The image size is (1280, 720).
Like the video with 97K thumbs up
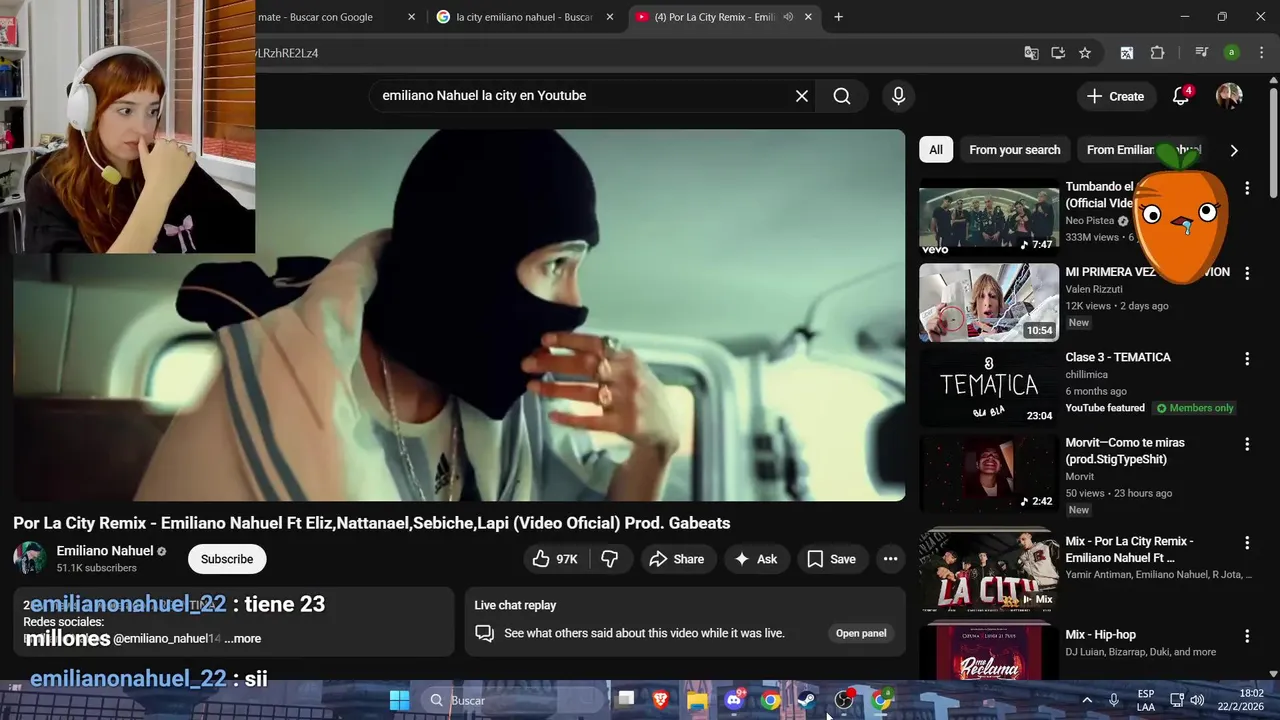tap(555, 559)
